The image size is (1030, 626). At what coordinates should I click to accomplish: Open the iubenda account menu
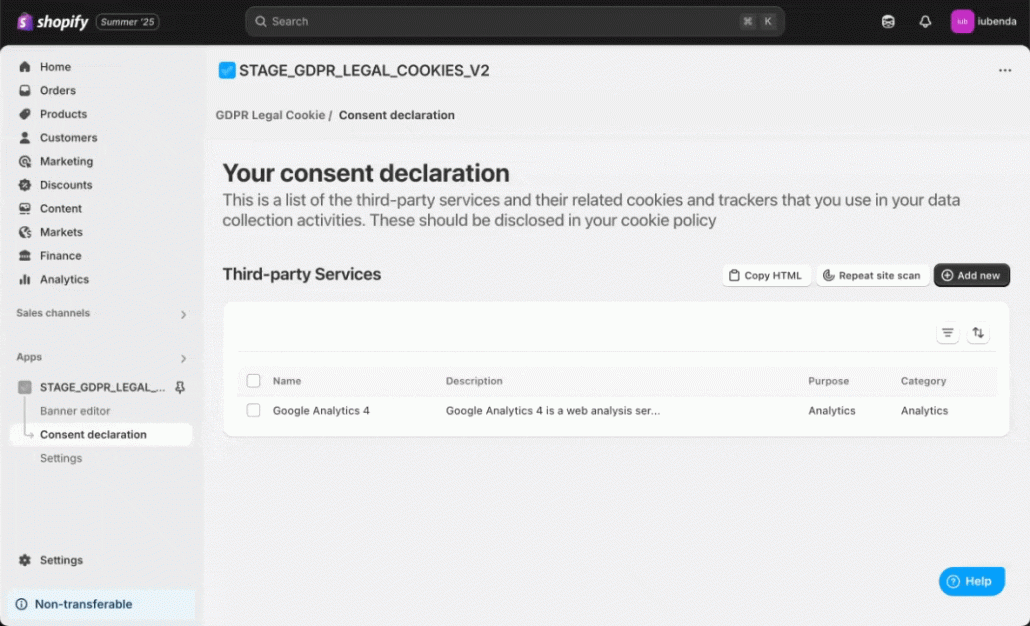983,22
